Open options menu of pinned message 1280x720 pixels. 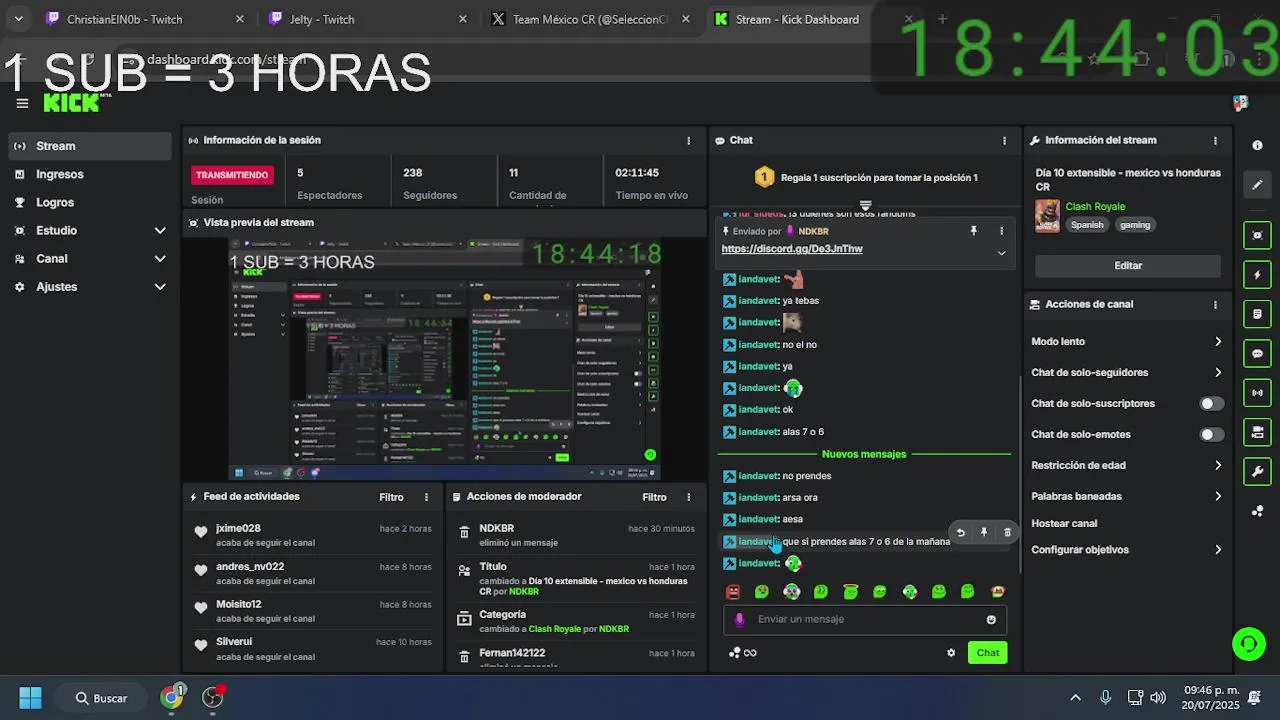(x=1001, y=231)
